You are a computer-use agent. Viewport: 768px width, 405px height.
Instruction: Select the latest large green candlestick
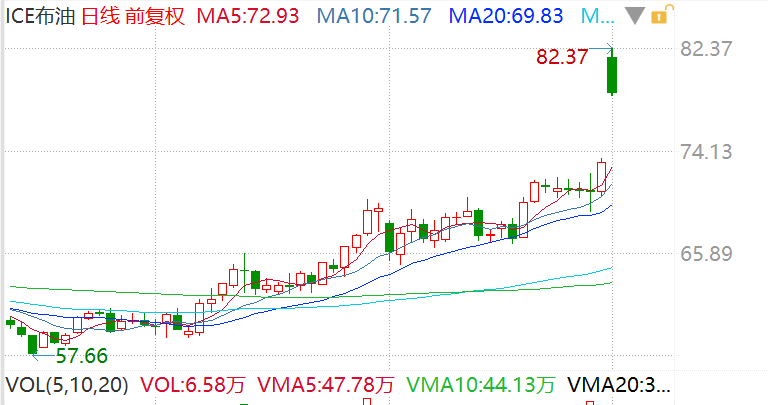coord(612,74)
